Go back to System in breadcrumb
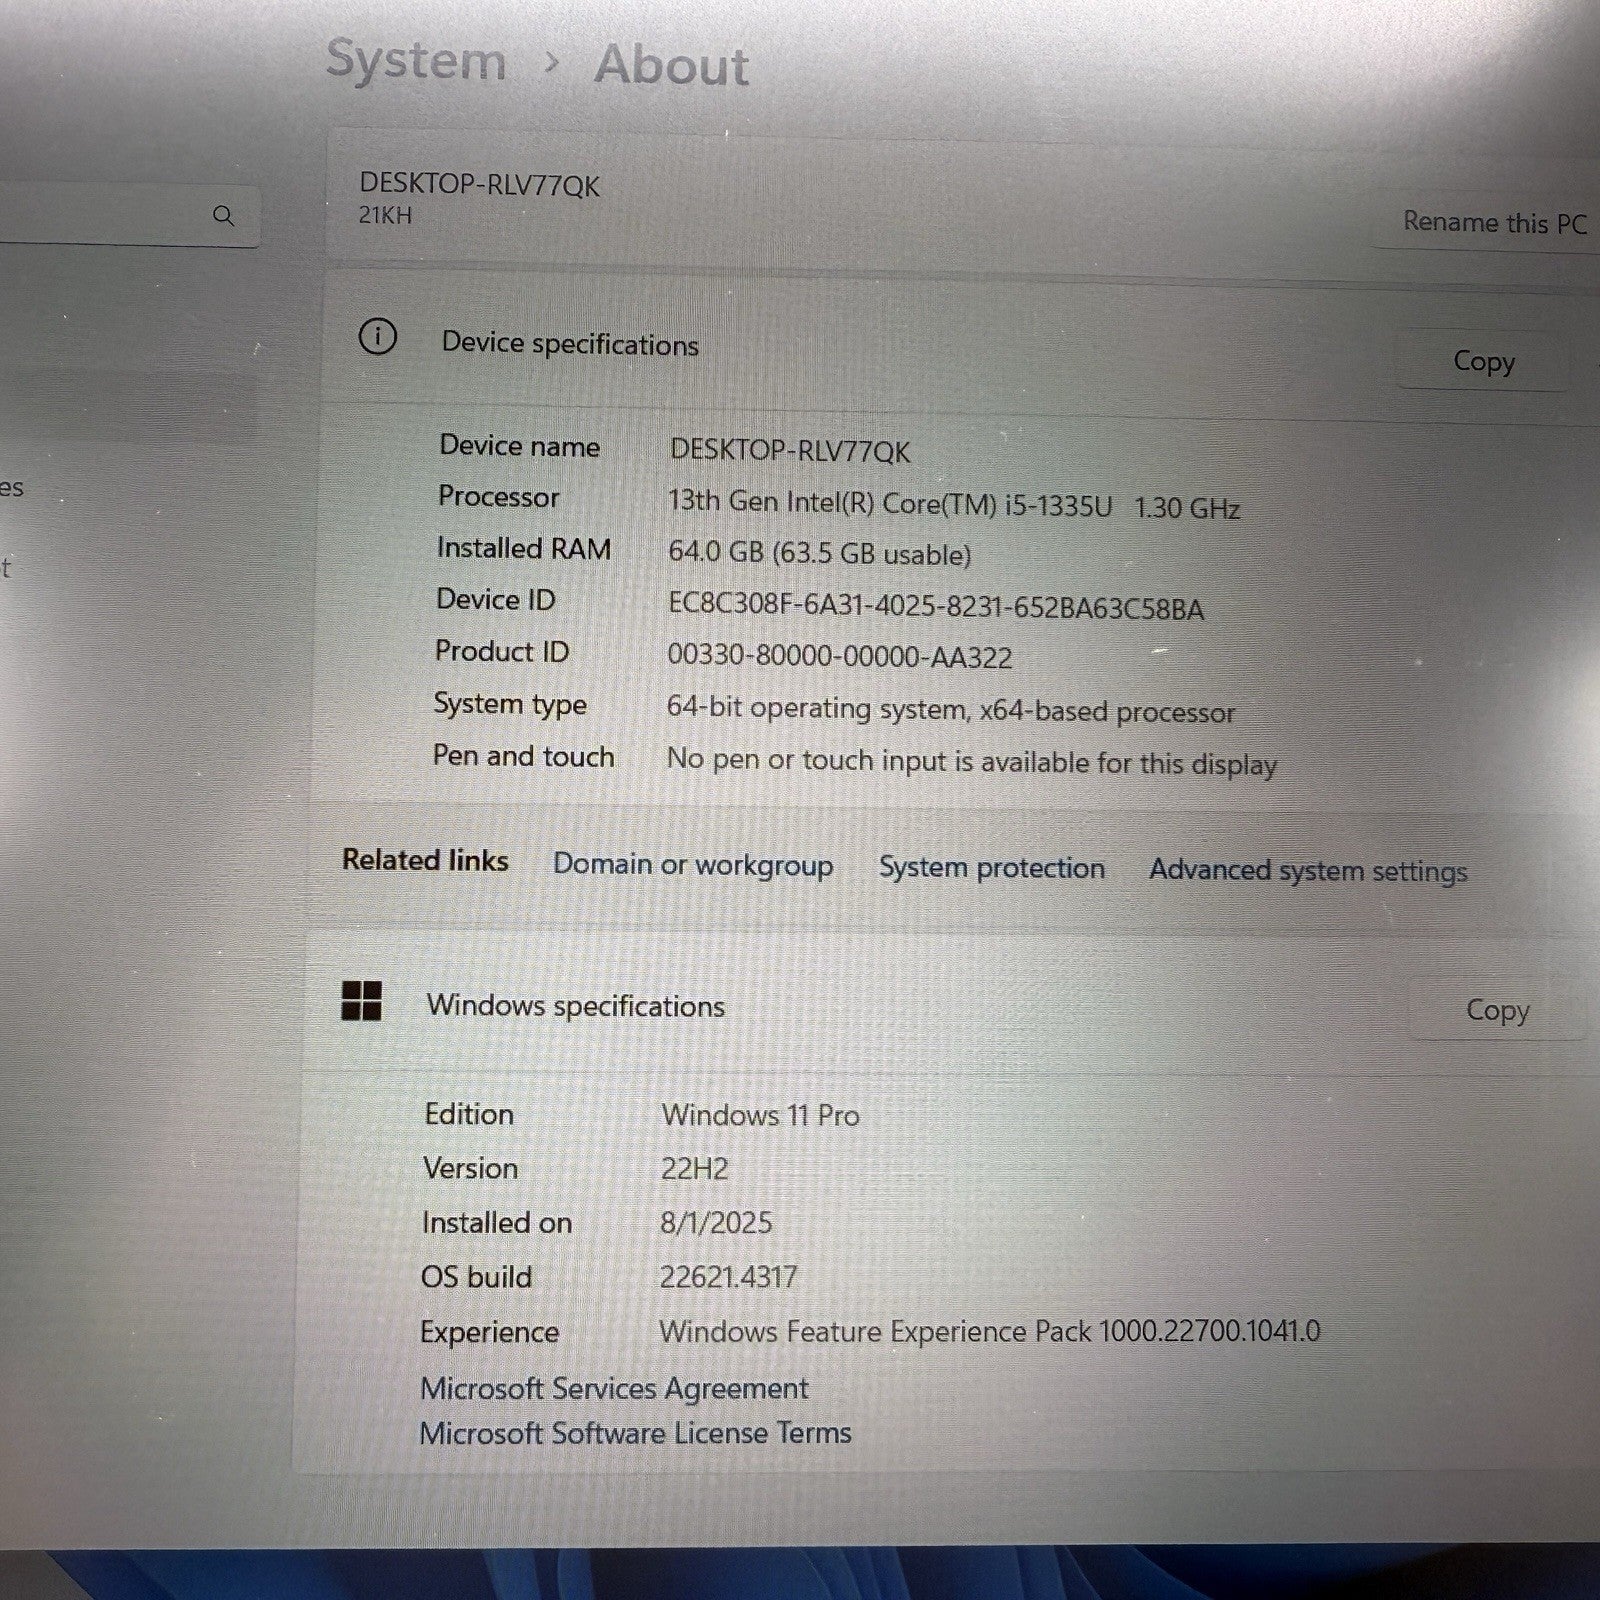Screen dimensions: 1600x1600 (x=417, y=60)
